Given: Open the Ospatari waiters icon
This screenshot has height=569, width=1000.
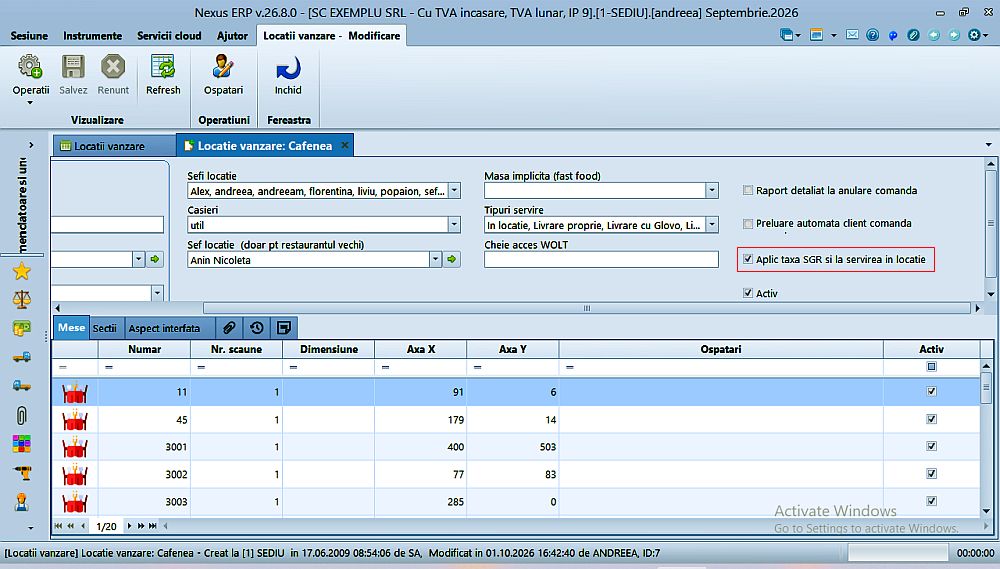Looking at the screenshot, I should 223,66.
